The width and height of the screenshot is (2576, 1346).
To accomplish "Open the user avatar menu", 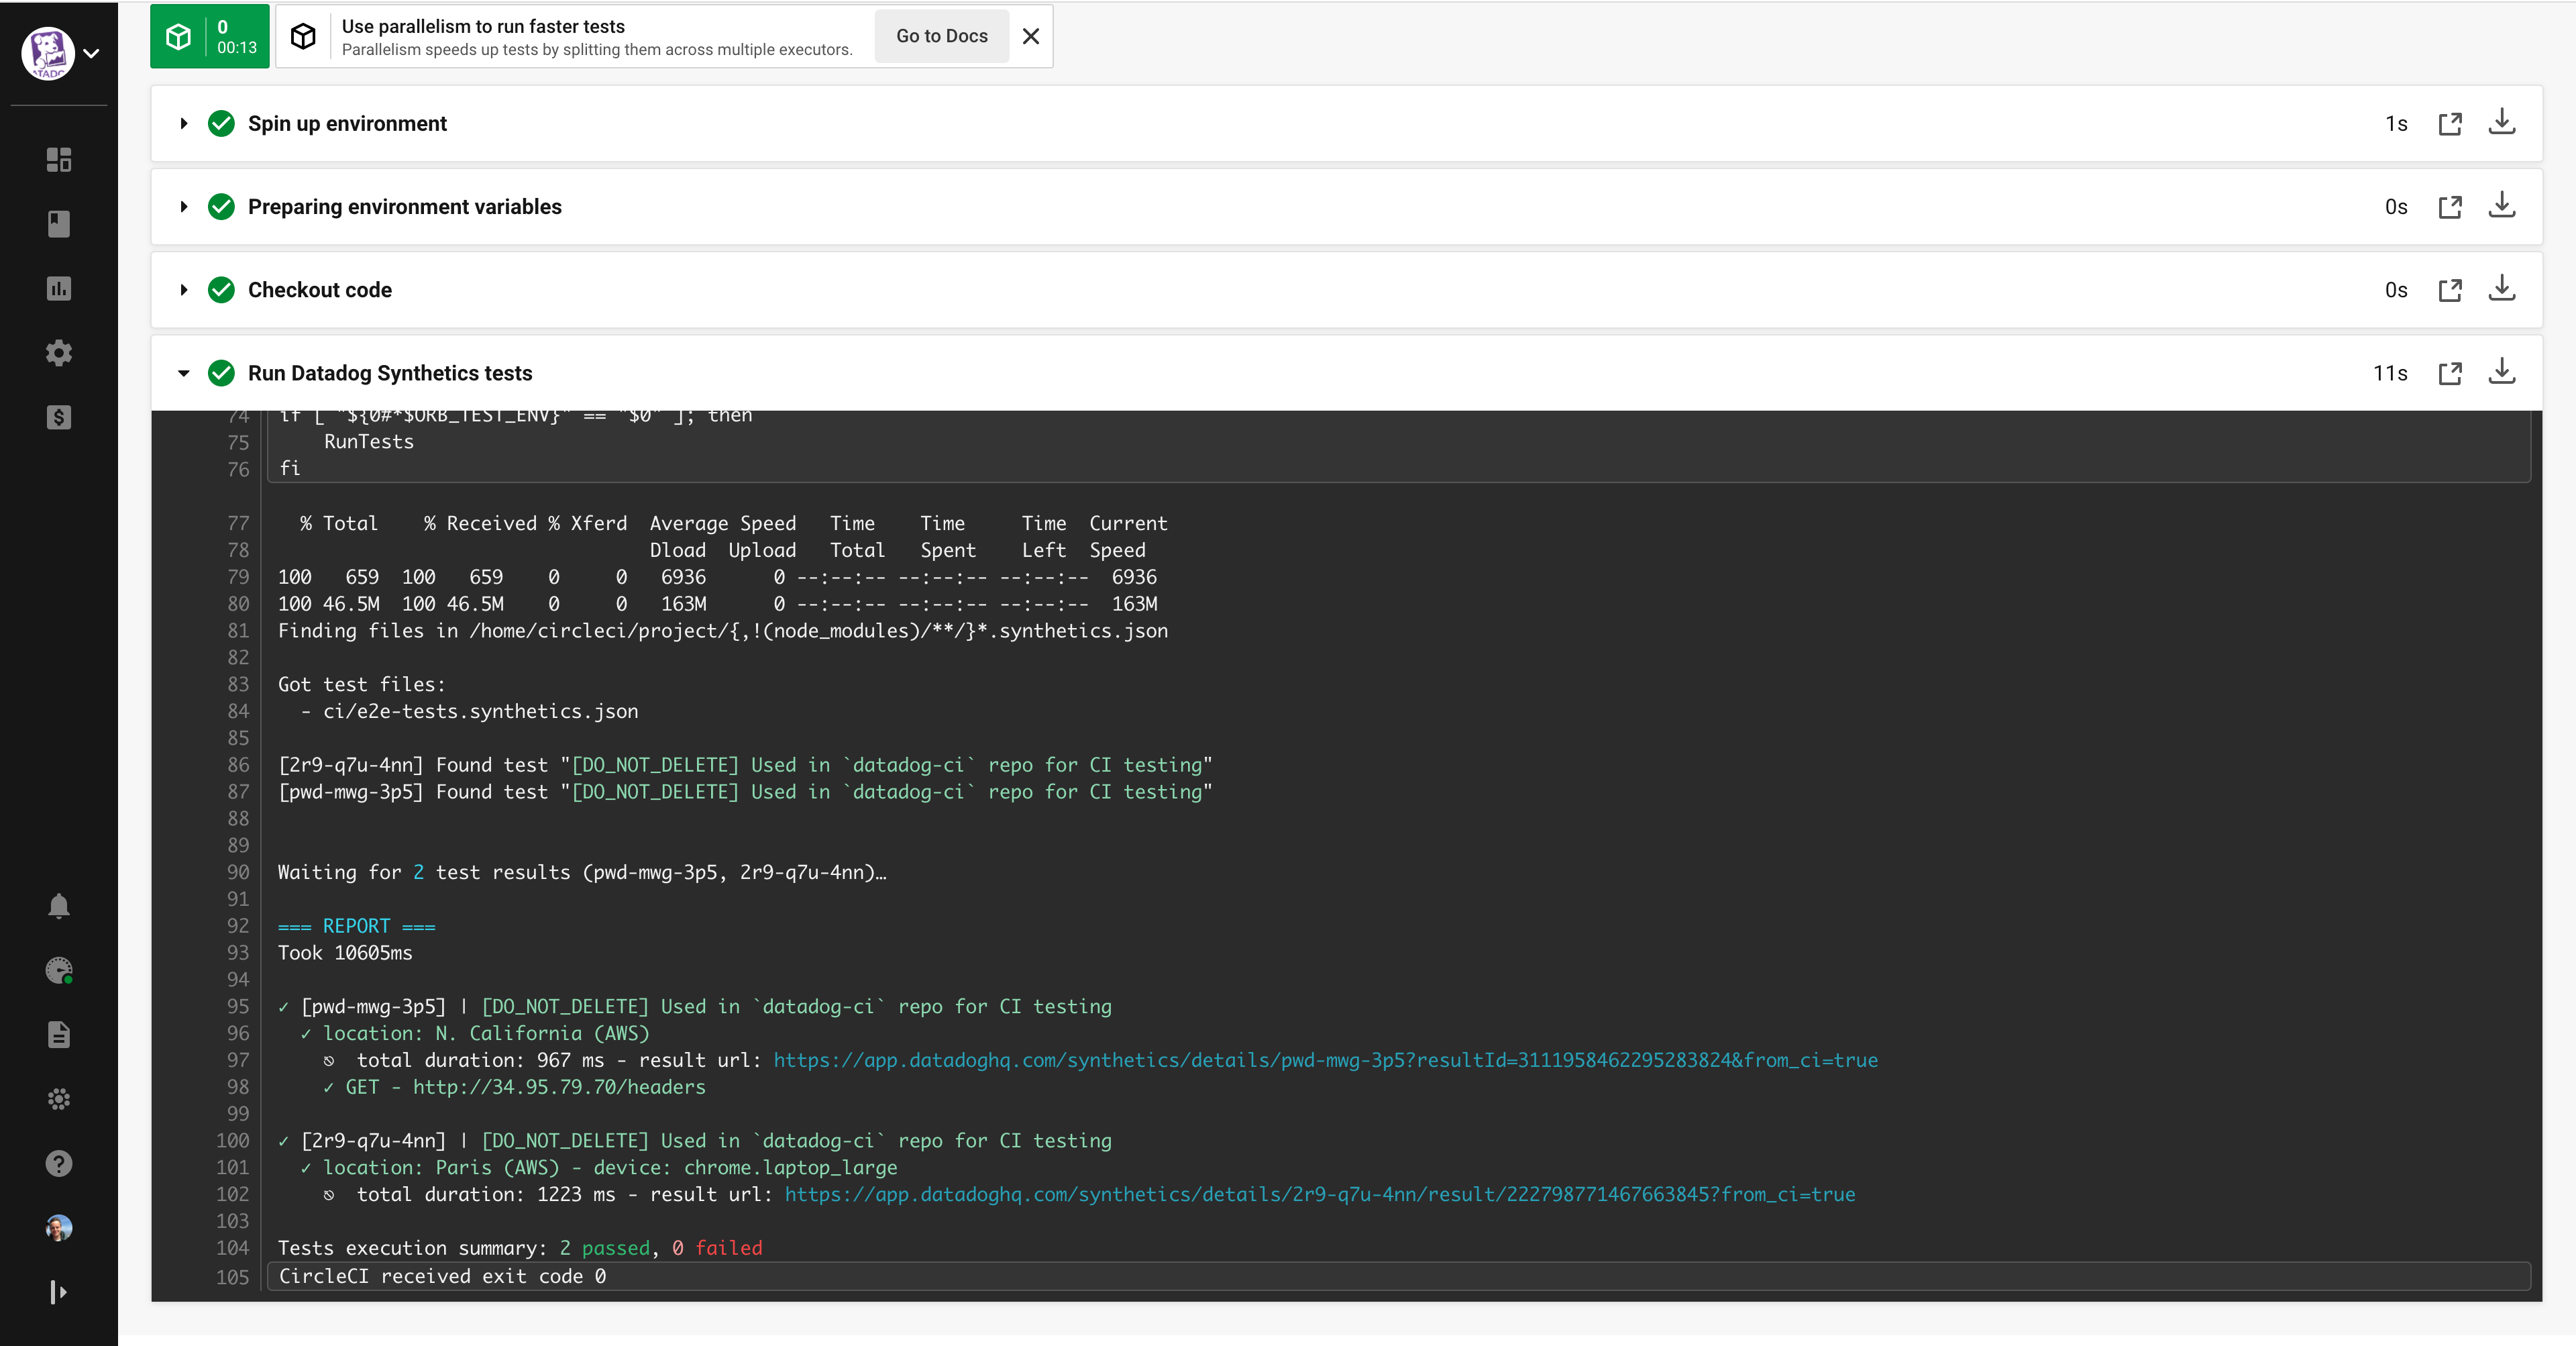I will (x=59, y=1228).
